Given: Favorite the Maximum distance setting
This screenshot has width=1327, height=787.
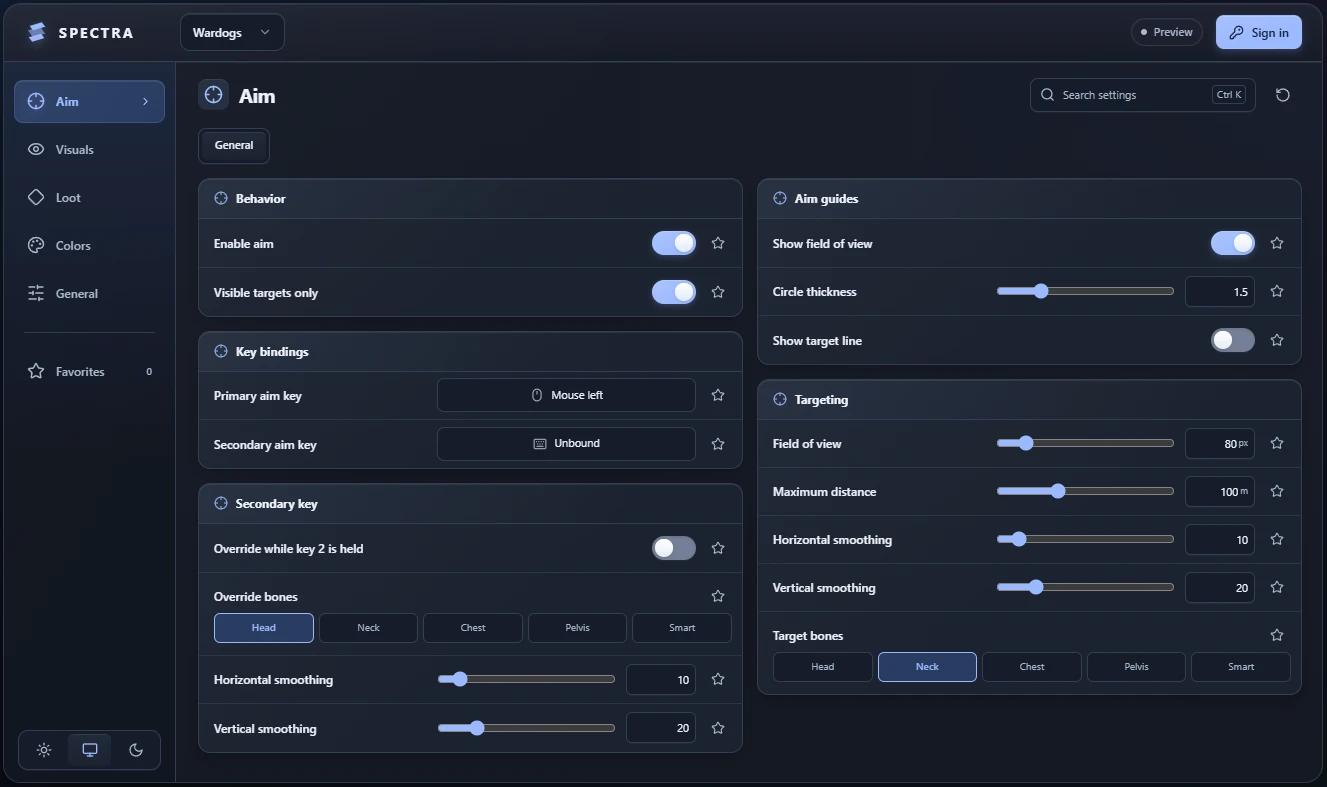Looking at the screenshot, I should click(1277, 491).
